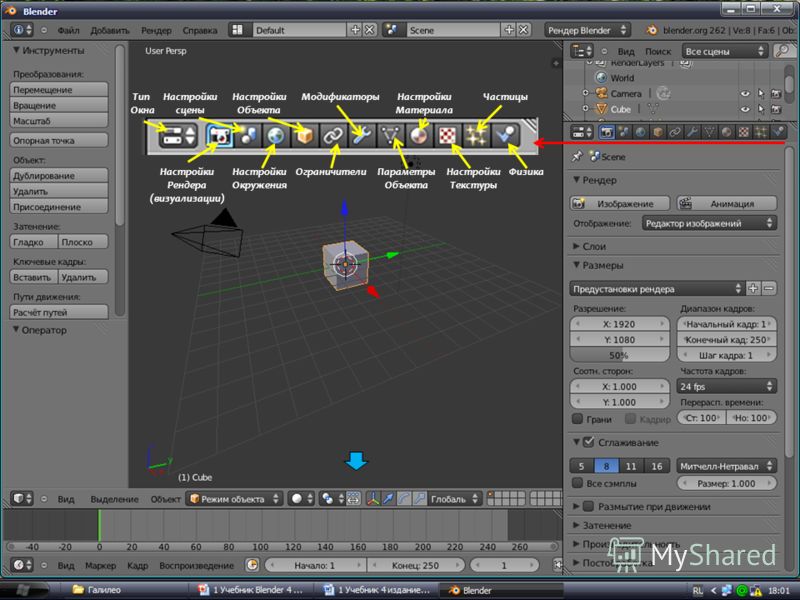Open the Файл menu
The image size is (800, 600).
coord(68,30)
